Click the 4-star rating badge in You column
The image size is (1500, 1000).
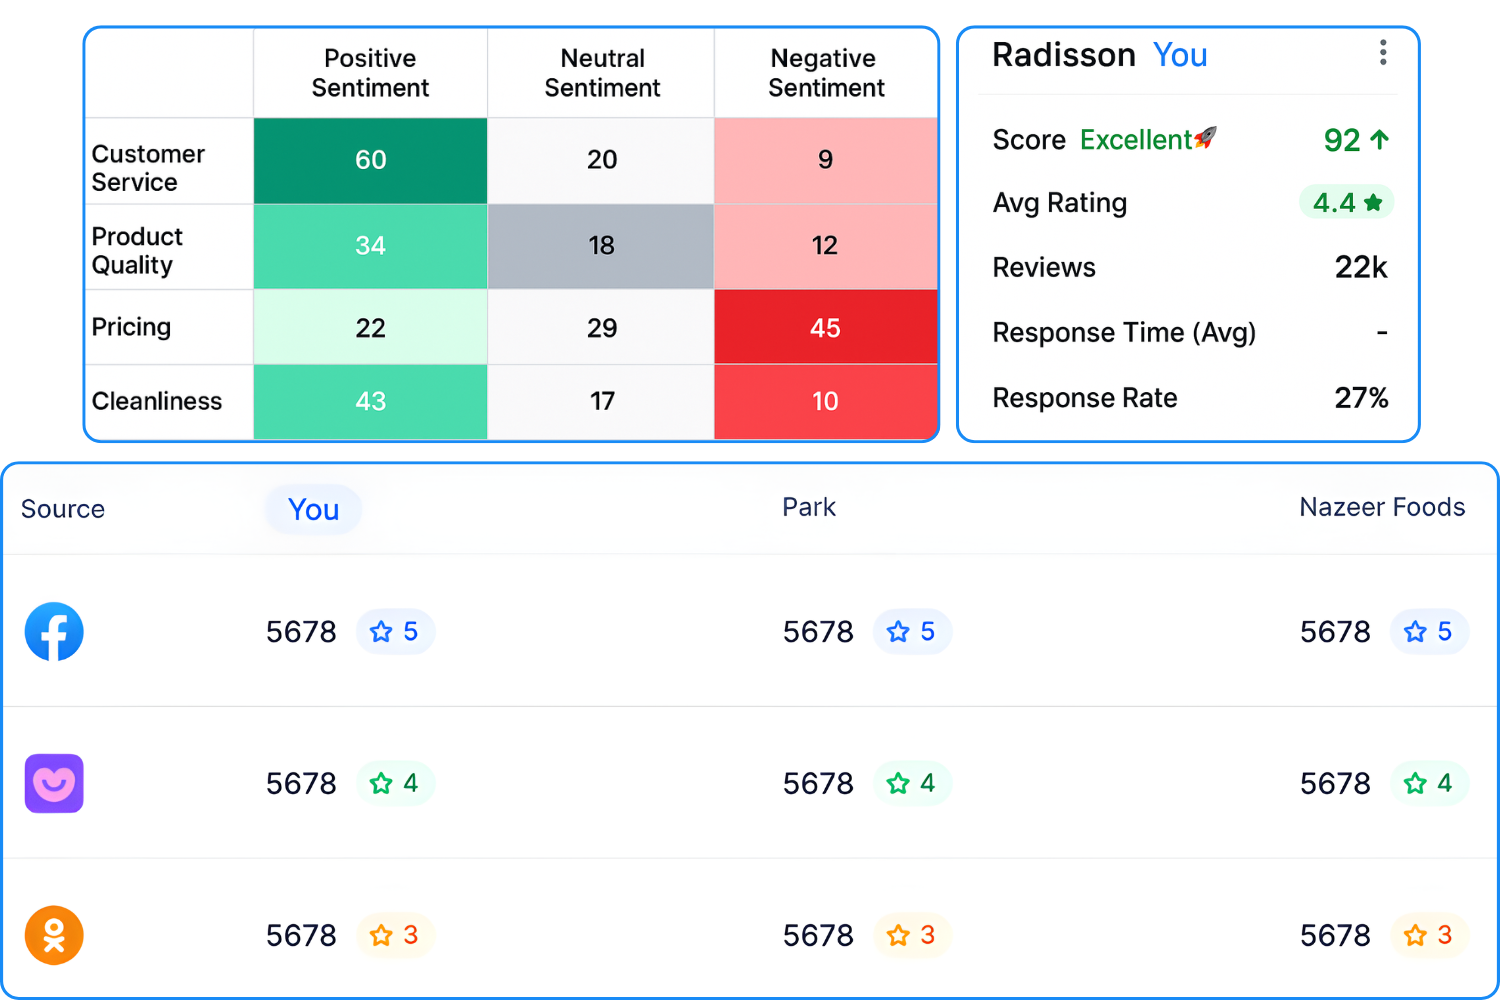click(395, 783)
